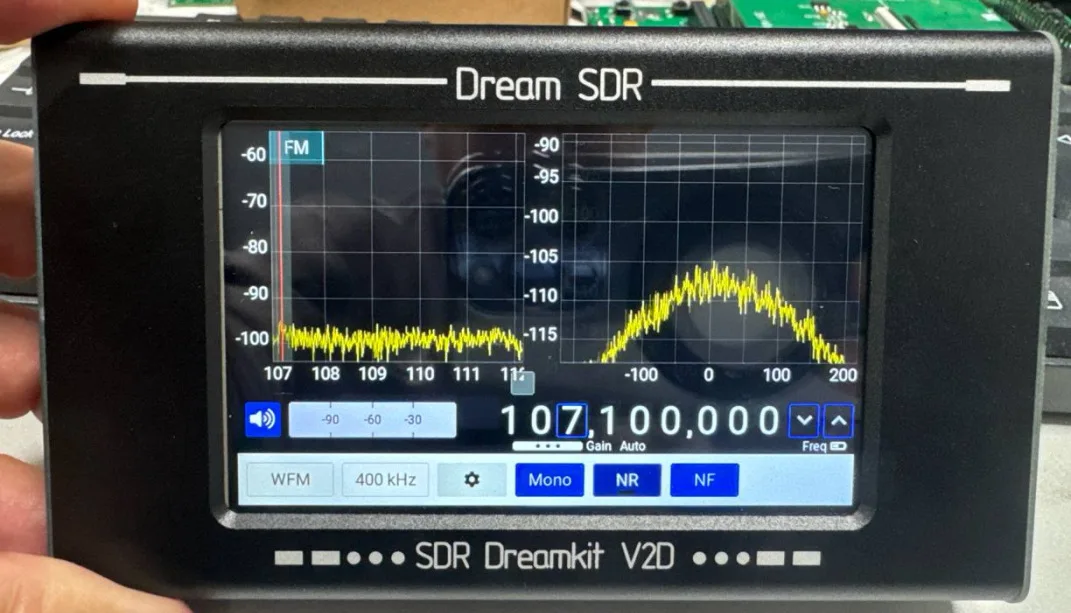Viewport: 1071px width, 613px height.
Task: Select the FM band label on the spectrum
Action: pyautogui.click(x=296, y=148)
